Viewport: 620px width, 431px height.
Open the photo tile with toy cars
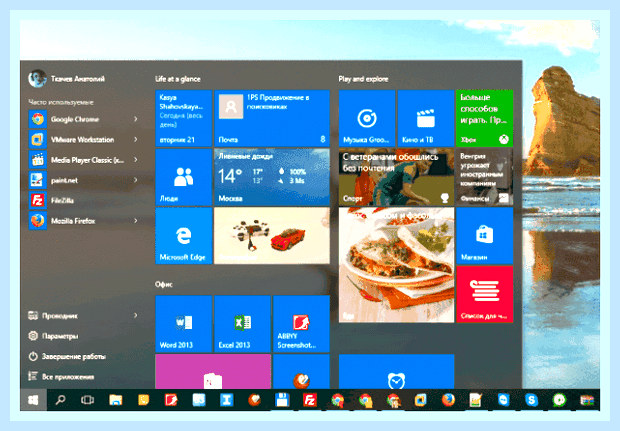click(x=272, y=236)
